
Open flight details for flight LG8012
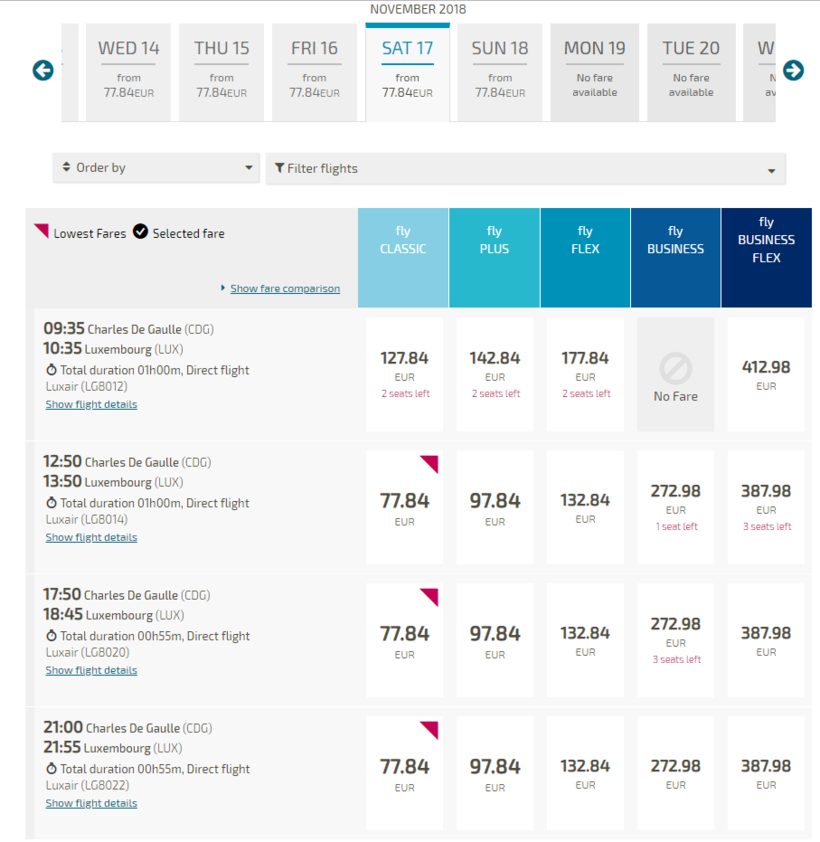pyautogui.click(x=91, y=405)
